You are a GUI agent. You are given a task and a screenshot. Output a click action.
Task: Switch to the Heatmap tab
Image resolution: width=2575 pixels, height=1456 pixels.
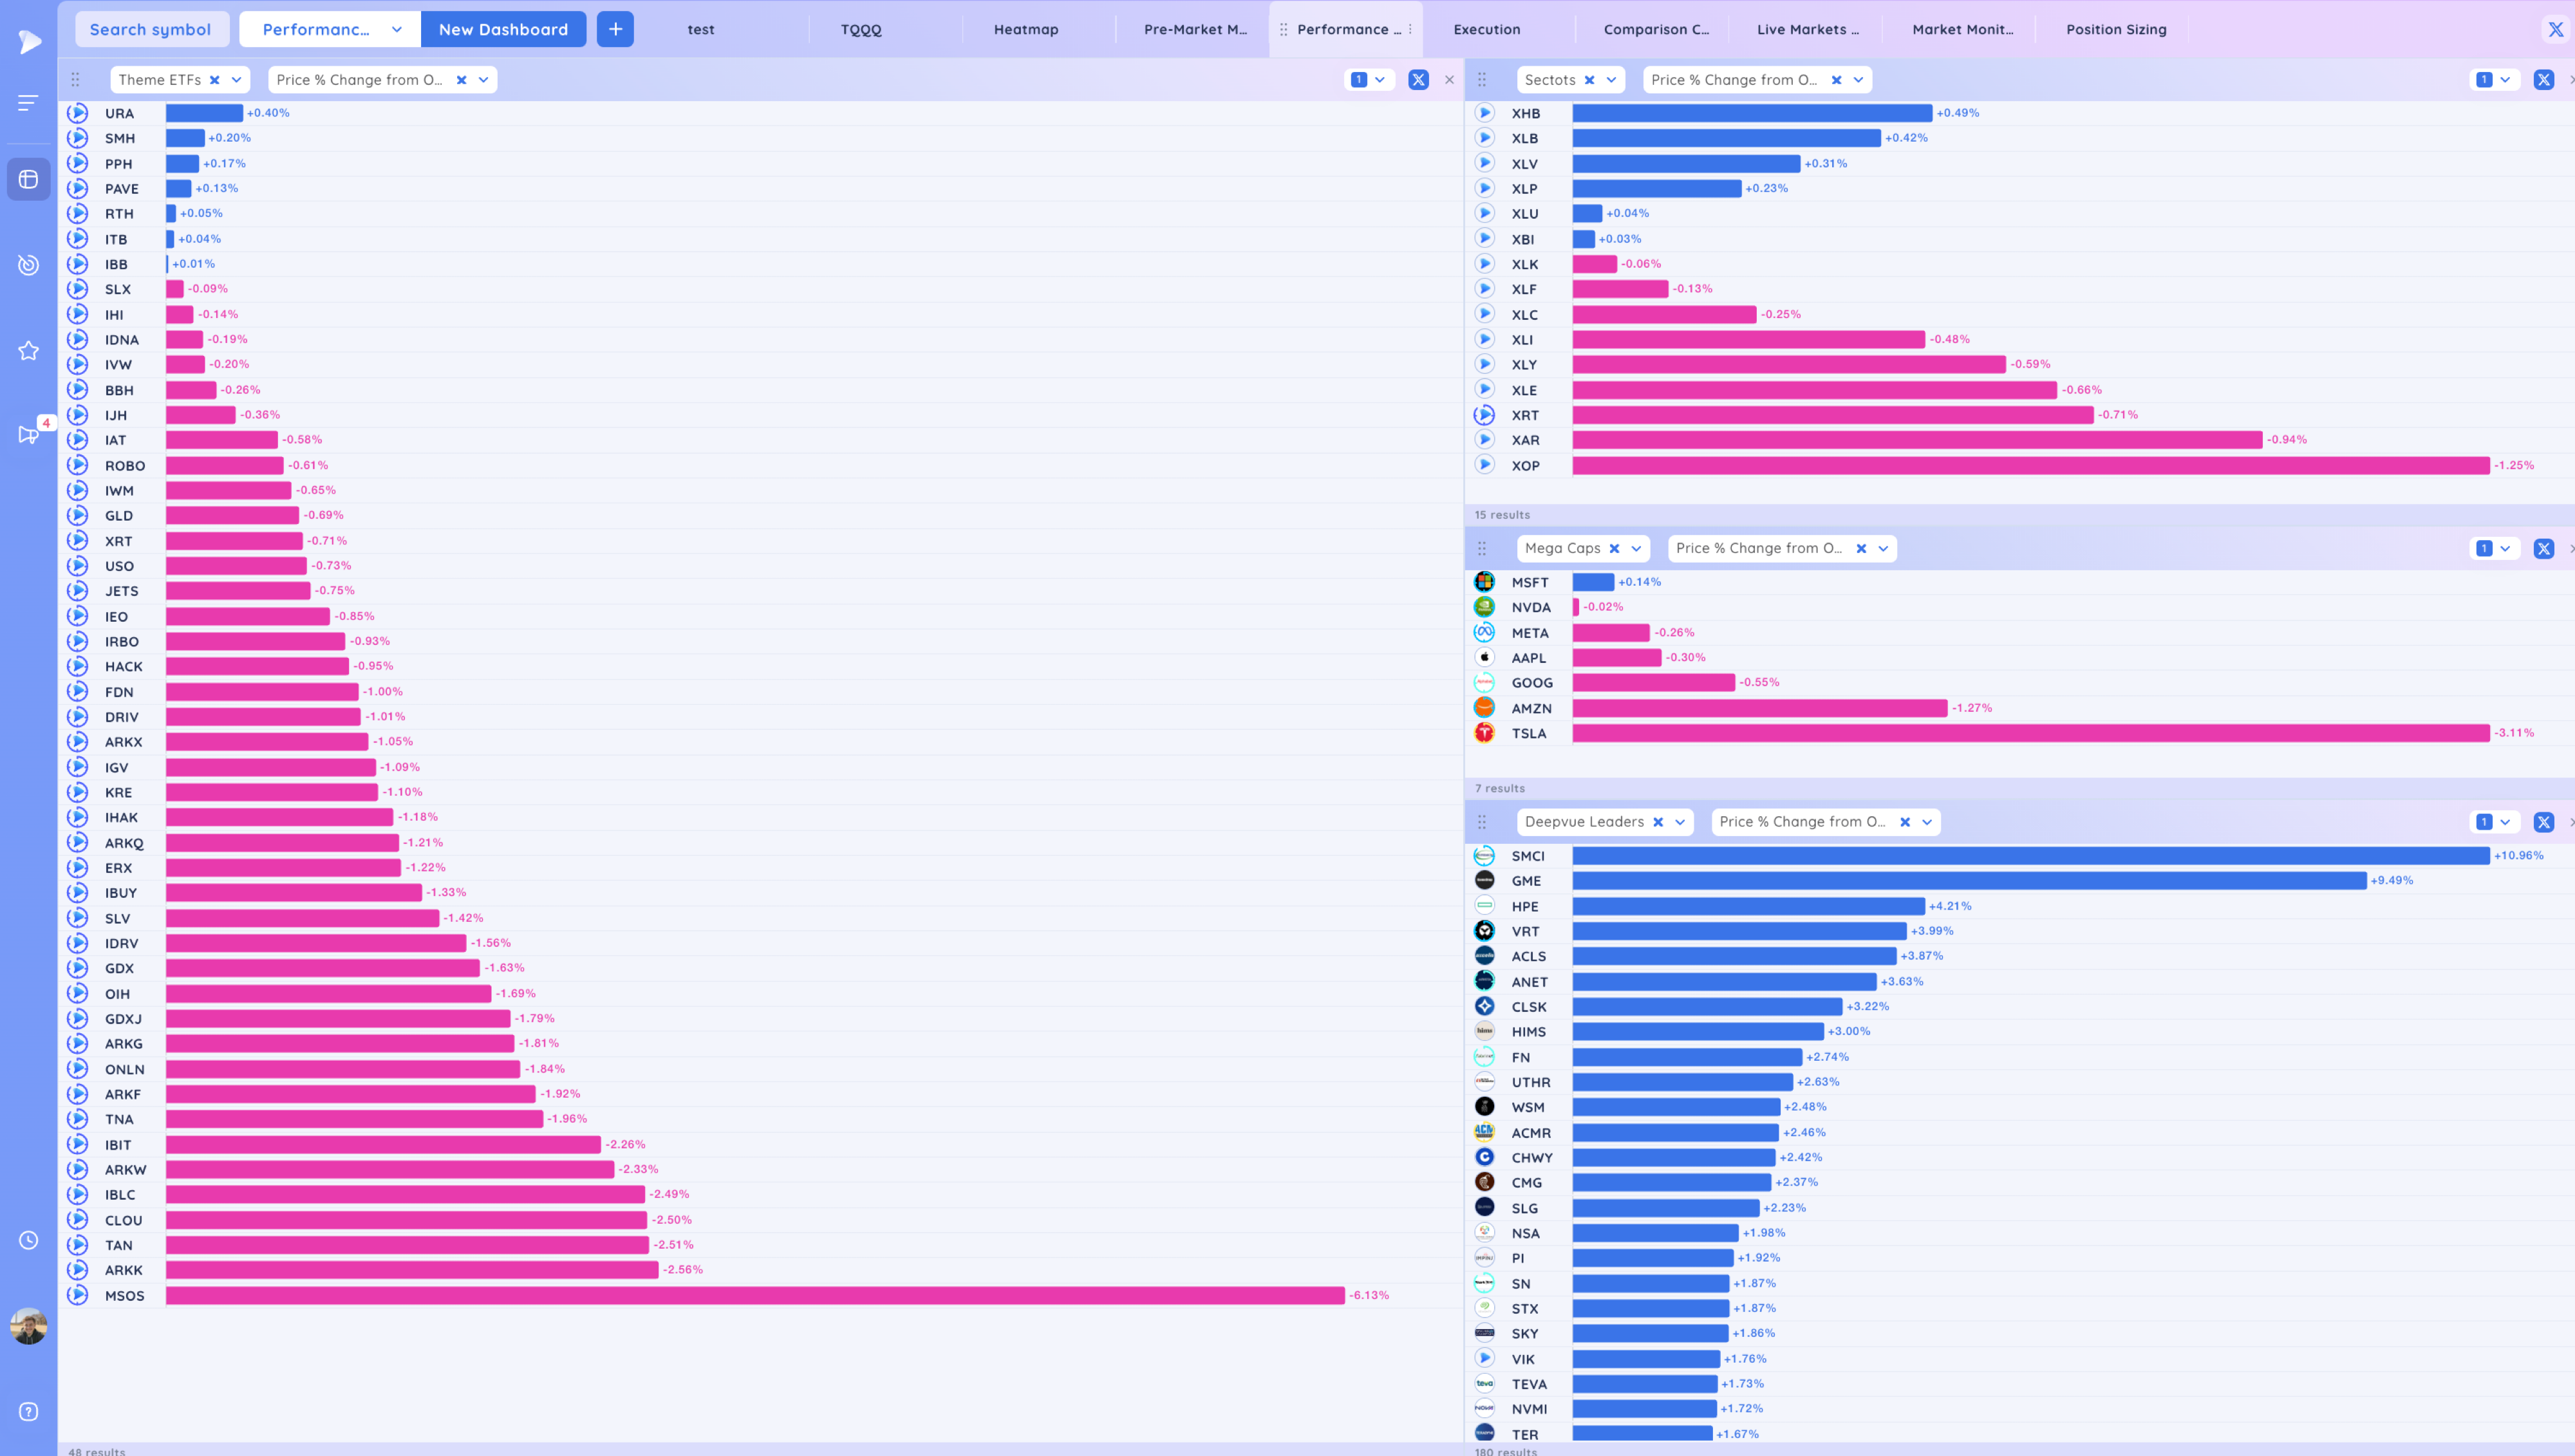[x=1026, y=29]
